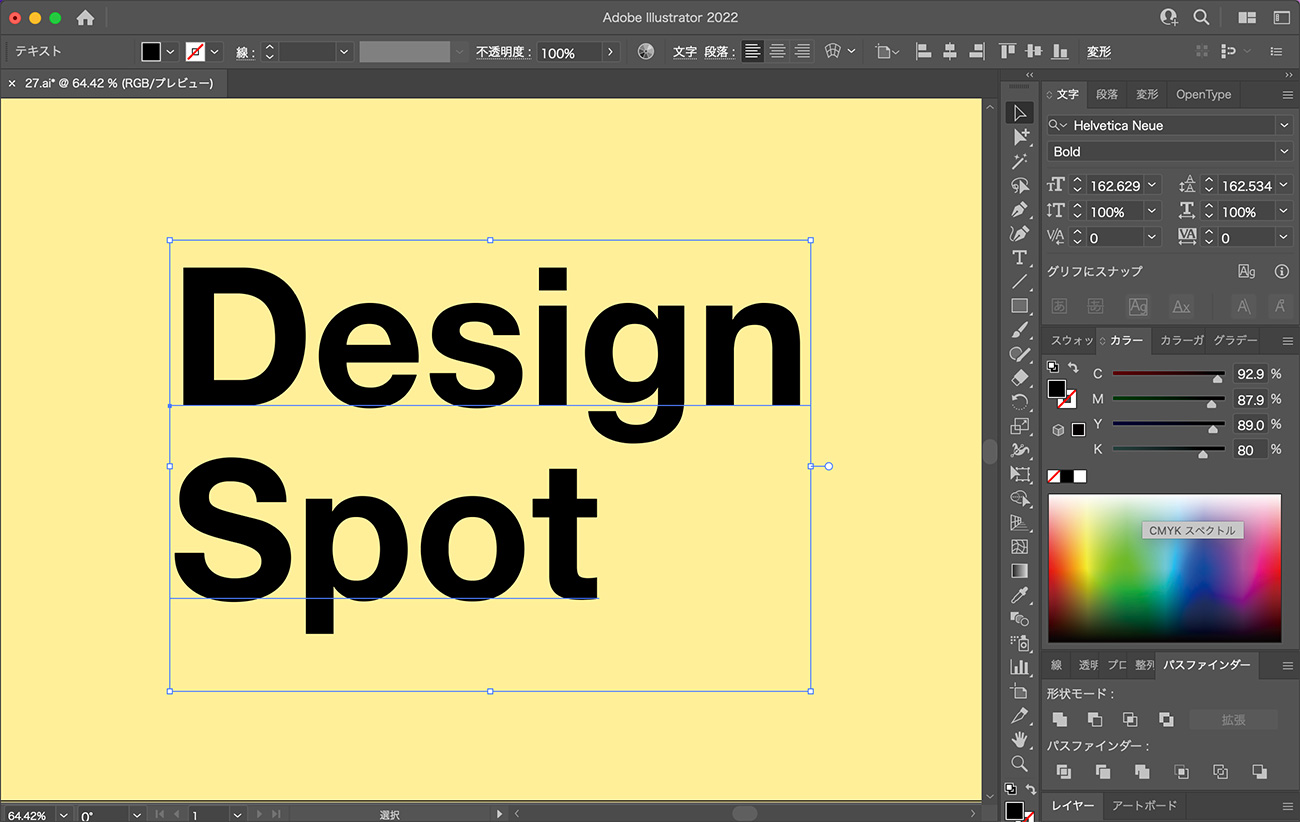The width and height of the screenshot is (1300, 822).
Task: Select the Pen tool in the toolbar
Action: 1019,210
